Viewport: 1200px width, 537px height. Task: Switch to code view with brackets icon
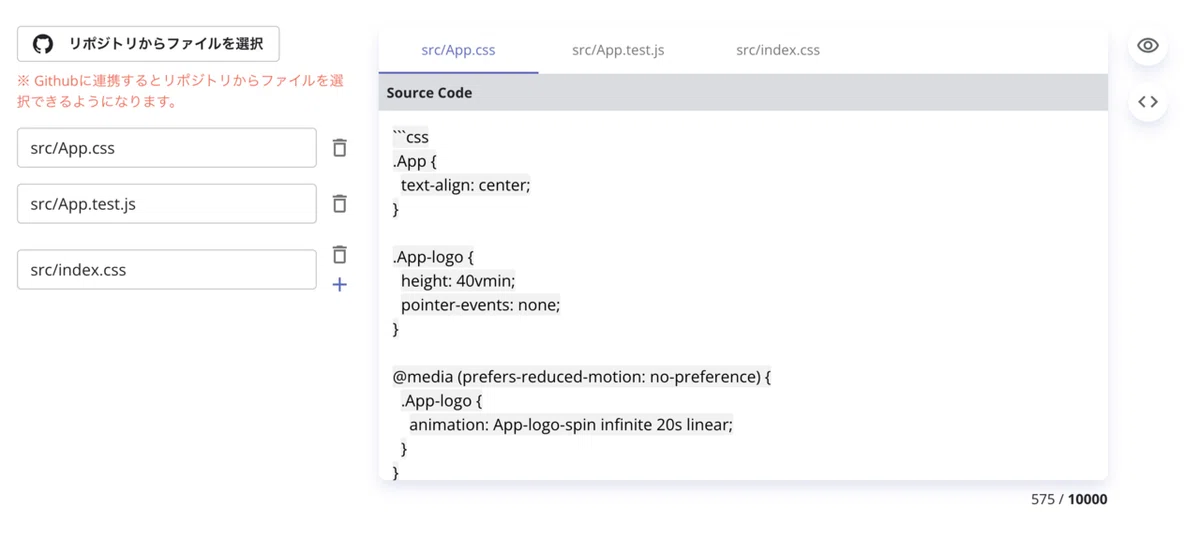1148,102
